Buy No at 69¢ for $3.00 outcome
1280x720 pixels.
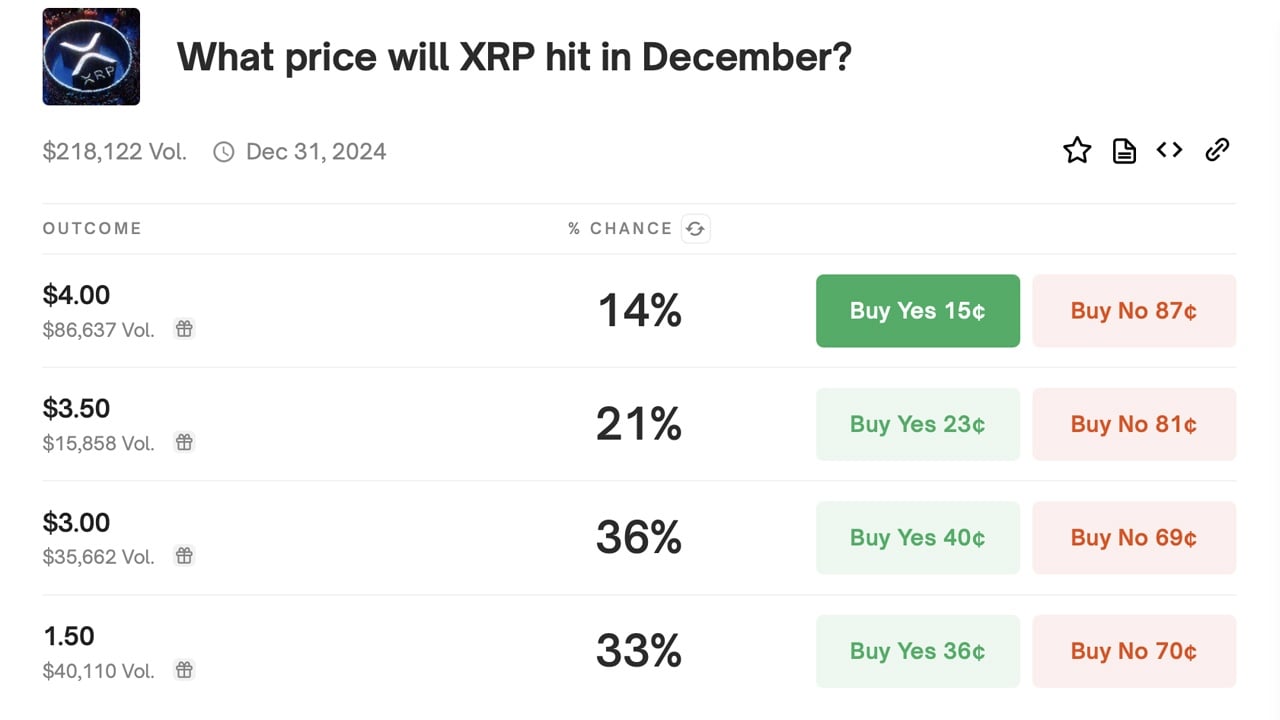pyautogui.click(x=1133, y=538)
